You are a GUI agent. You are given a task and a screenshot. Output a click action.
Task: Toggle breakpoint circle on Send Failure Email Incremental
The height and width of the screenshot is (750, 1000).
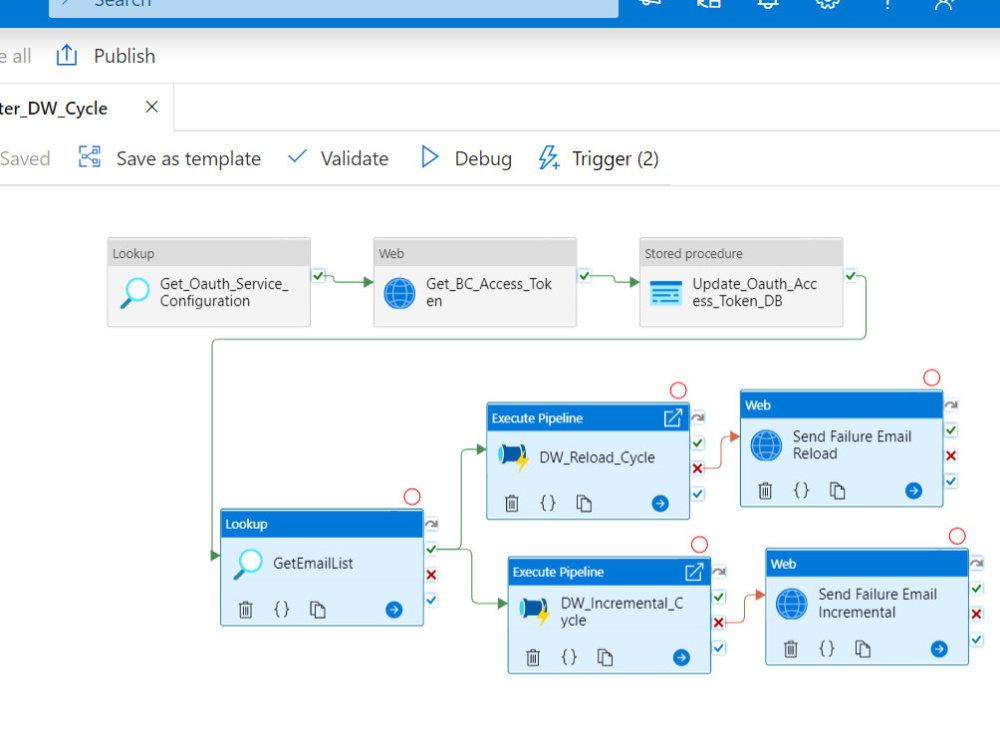click(957, 536)
